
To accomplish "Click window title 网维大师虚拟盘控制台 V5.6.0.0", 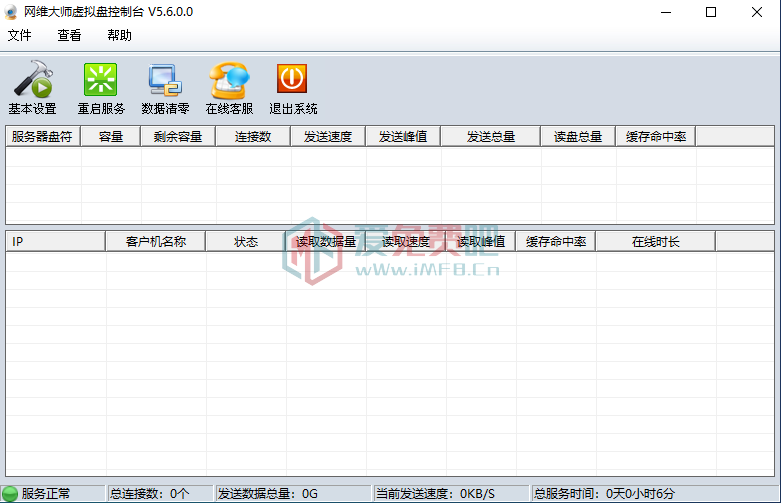I will click(109, 12).
